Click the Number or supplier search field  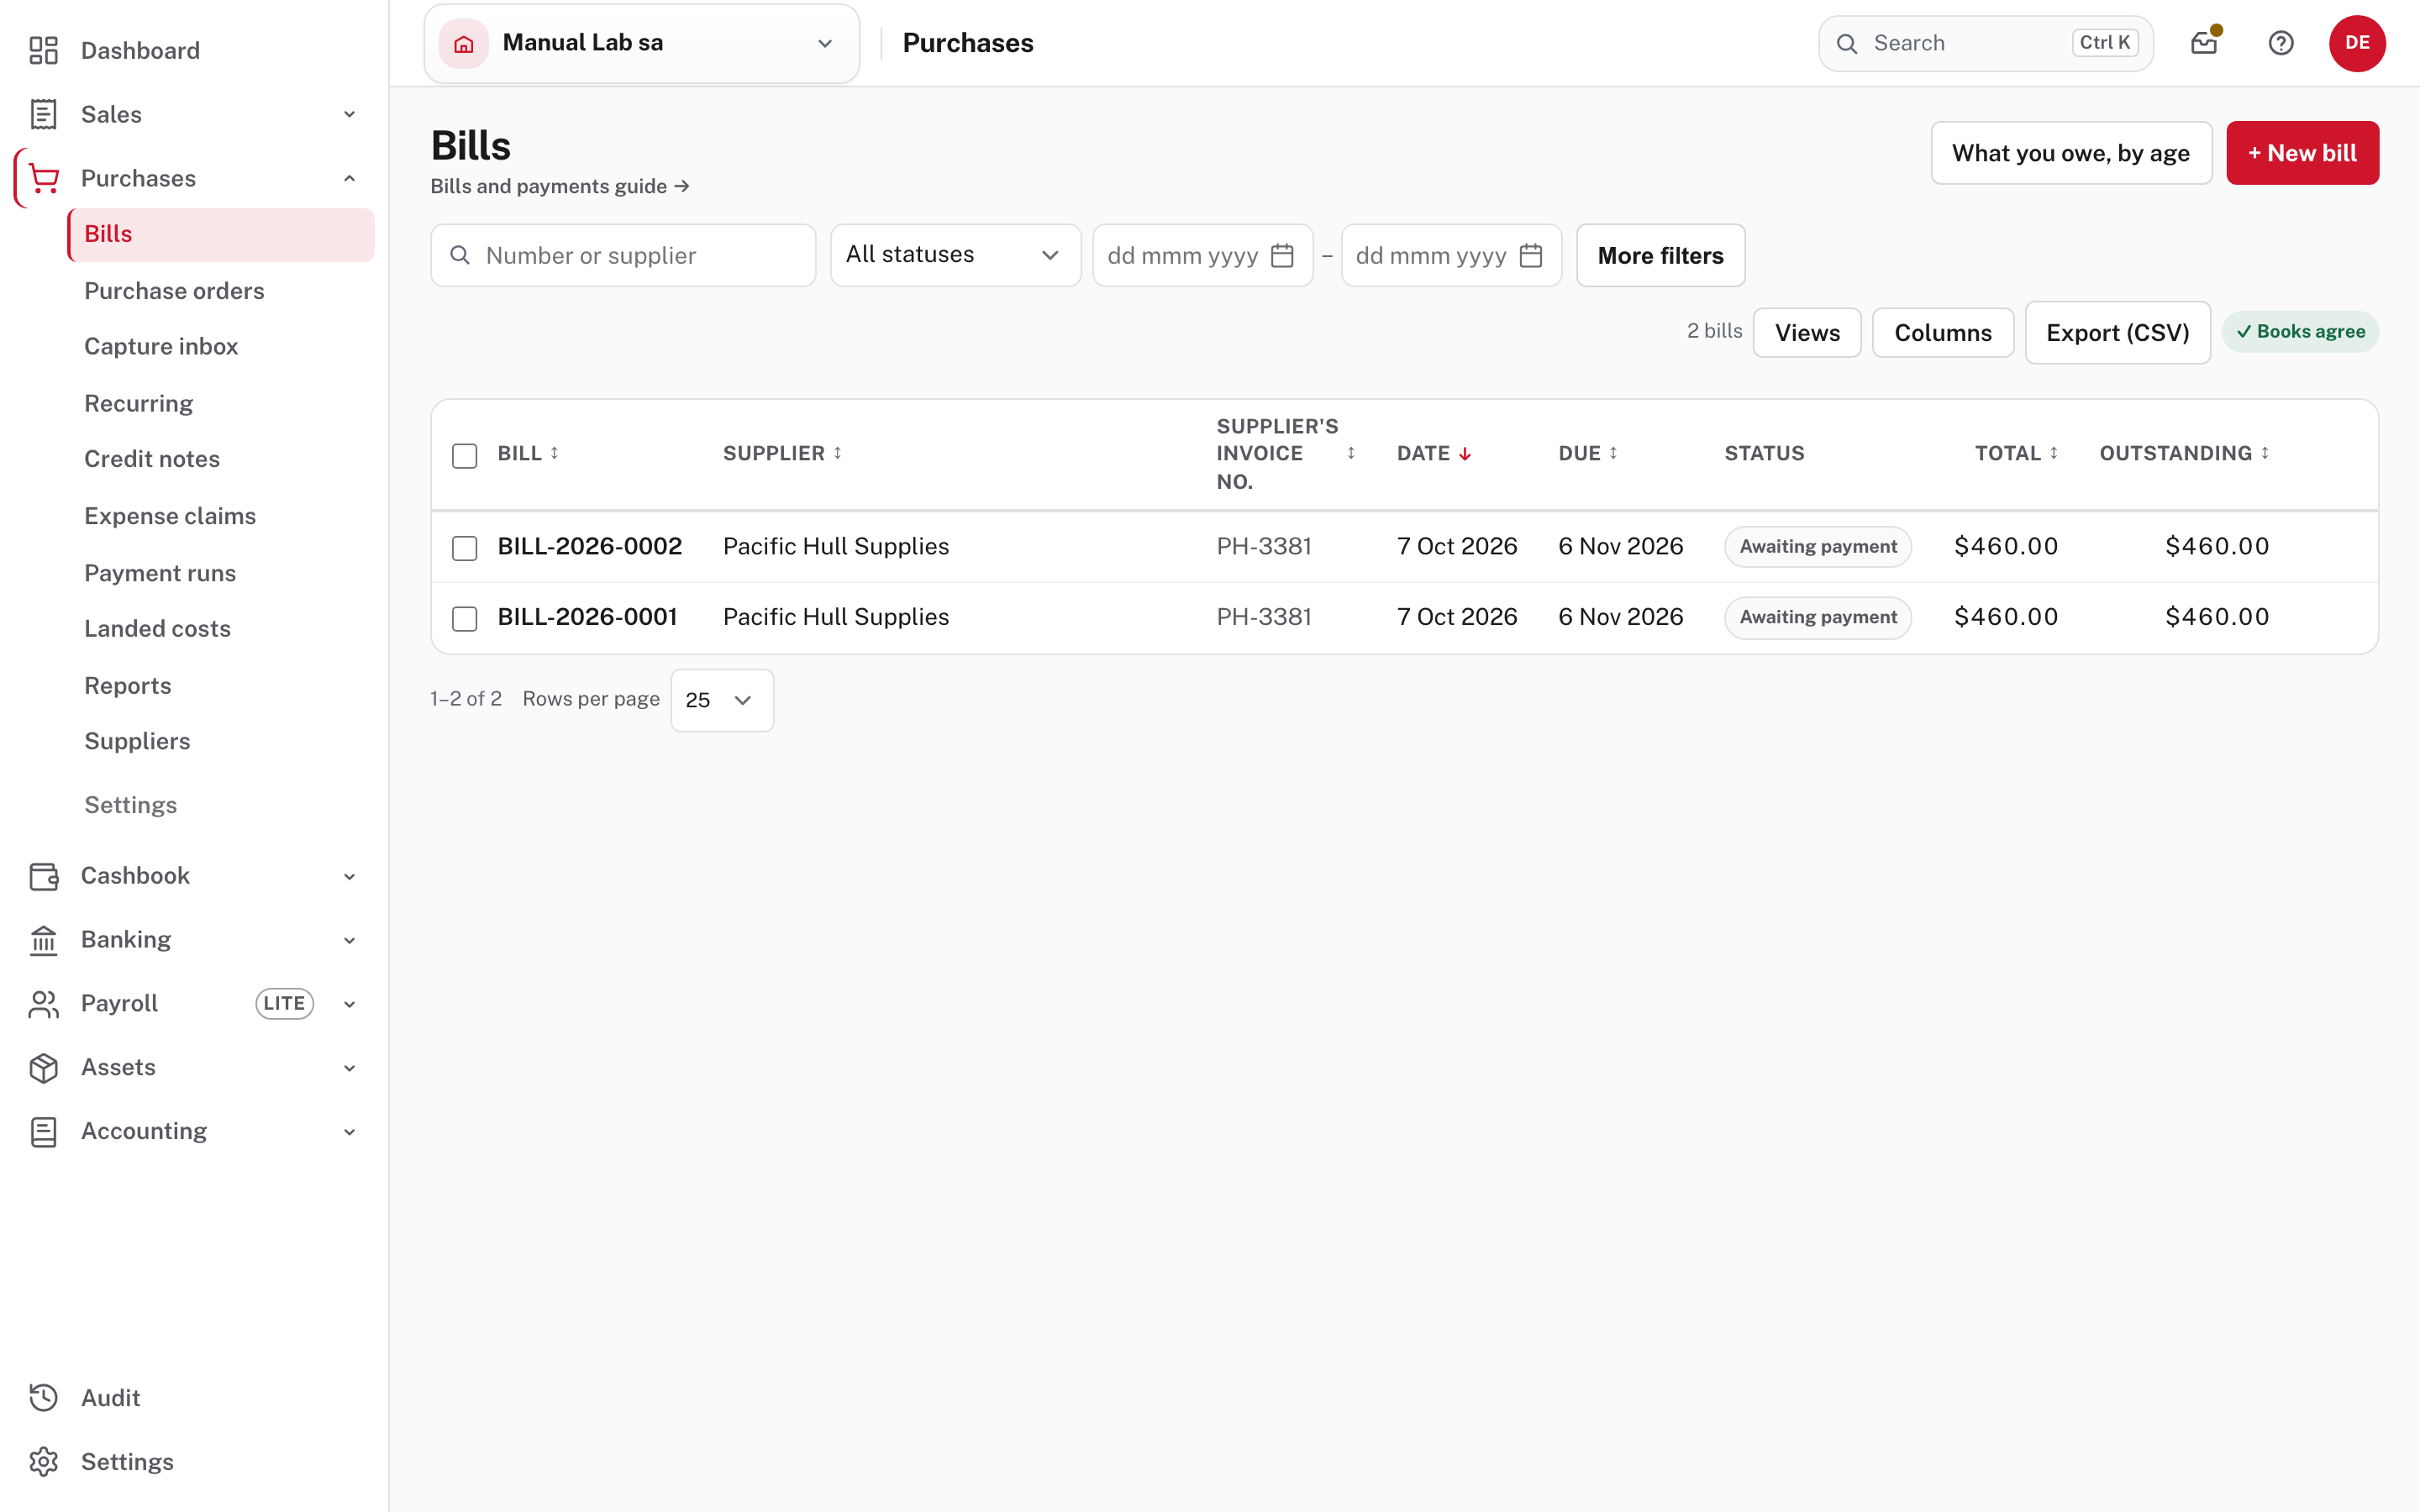click(623, 256)
